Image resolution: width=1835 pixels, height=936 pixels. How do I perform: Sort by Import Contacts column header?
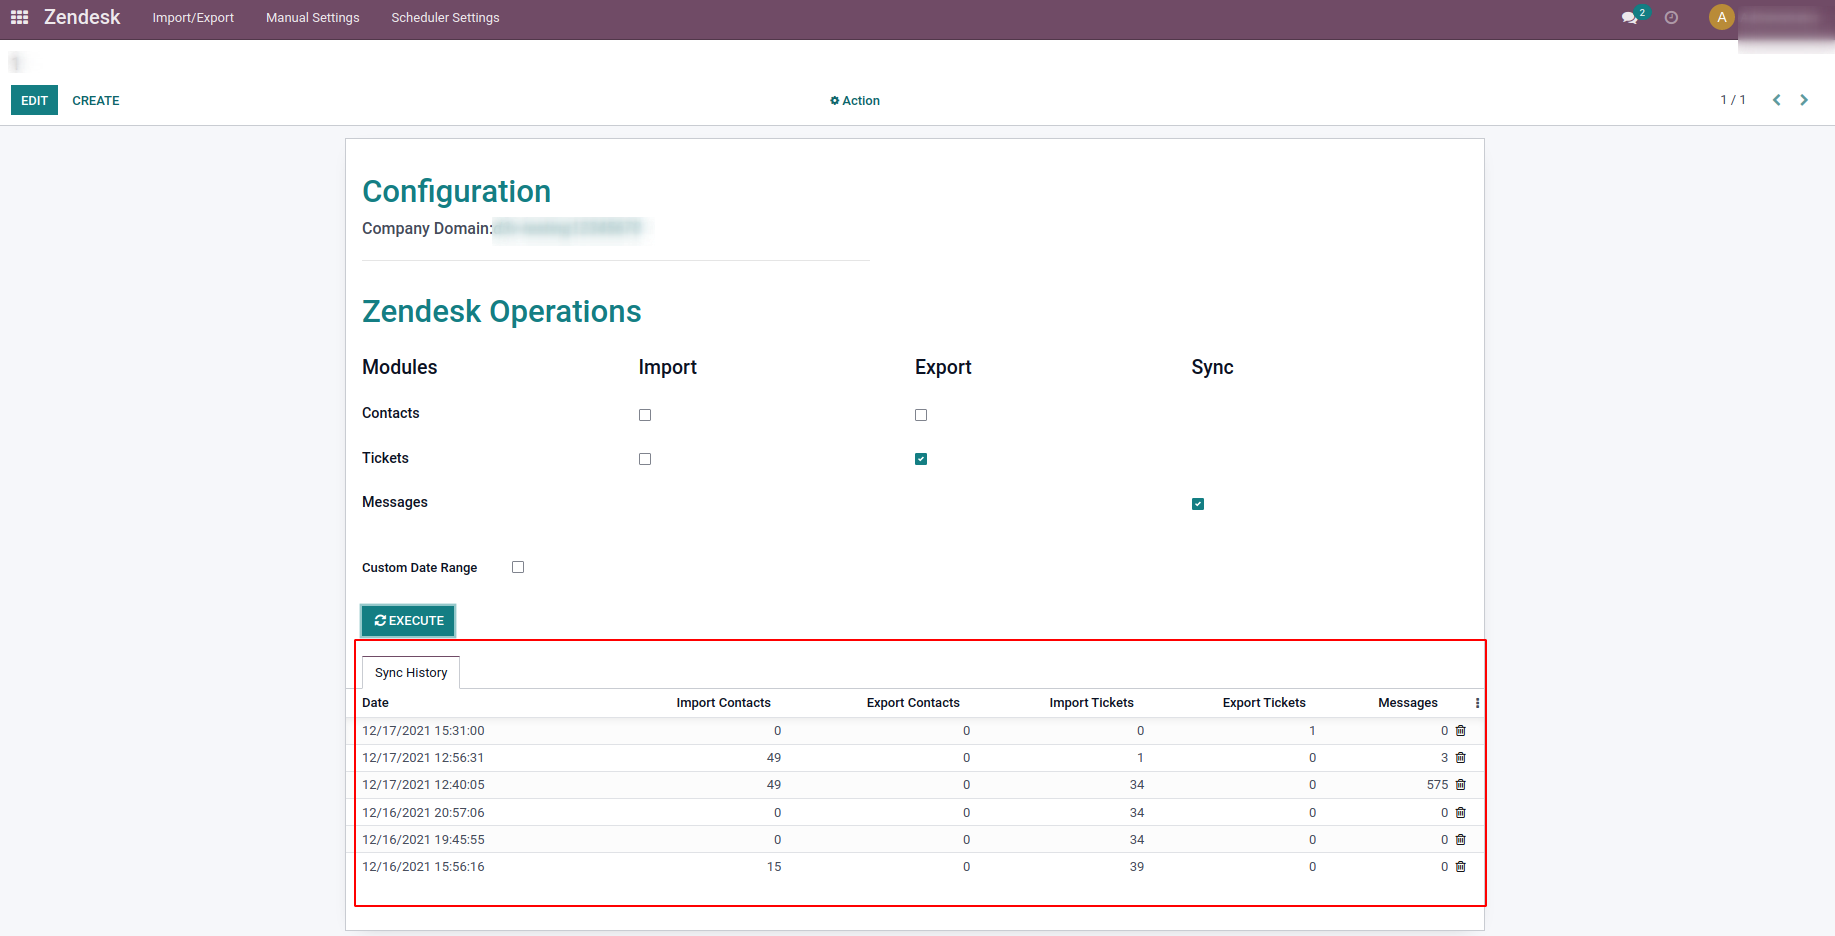723,703
